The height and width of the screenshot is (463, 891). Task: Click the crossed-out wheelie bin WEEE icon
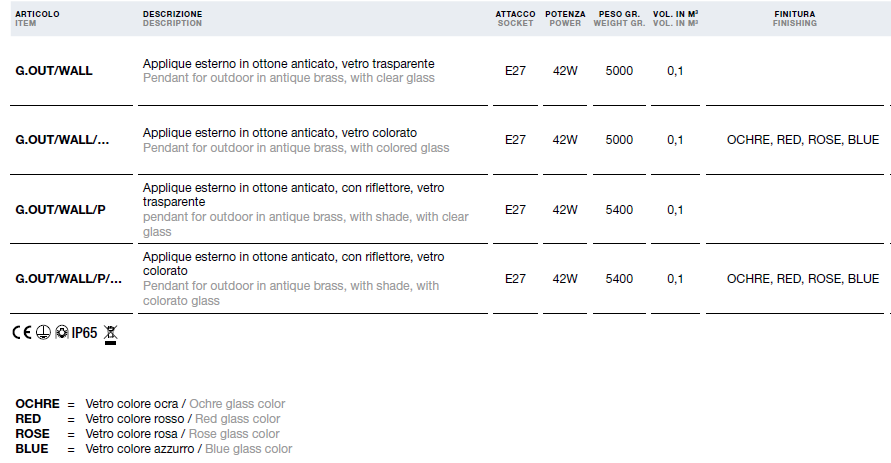pos(110,335)
